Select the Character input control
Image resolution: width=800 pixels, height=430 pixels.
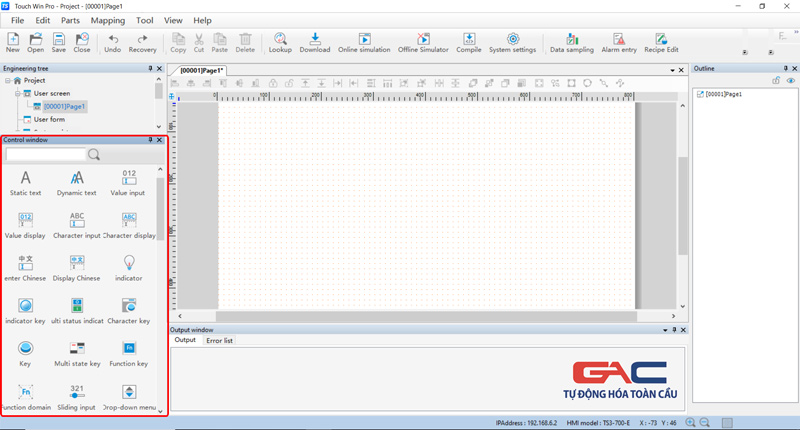pyautogui.click(x=77, y=226)
